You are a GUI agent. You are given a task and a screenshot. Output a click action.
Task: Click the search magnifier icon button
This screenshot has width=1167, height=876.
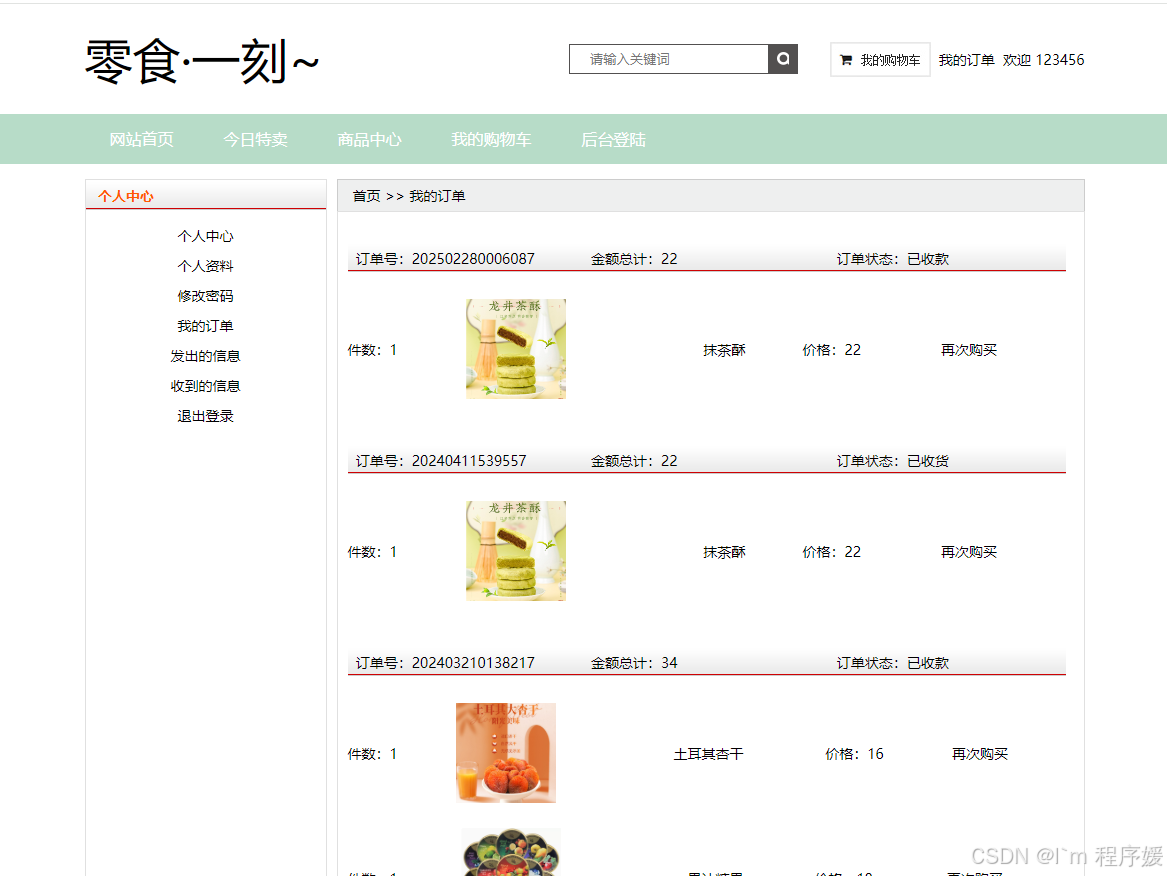tap(782, 59)
